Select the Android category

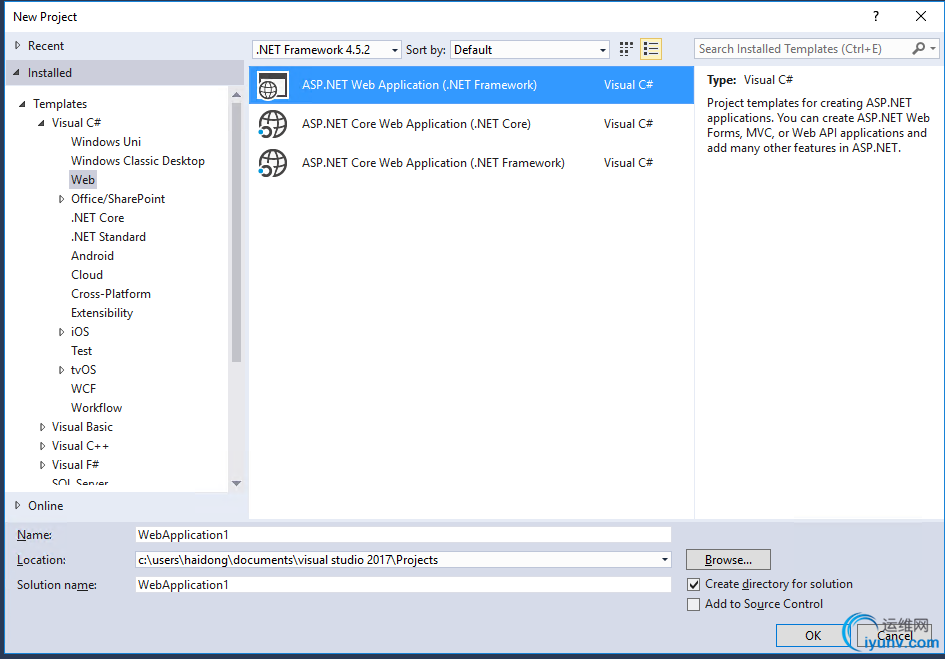(92, 256)
